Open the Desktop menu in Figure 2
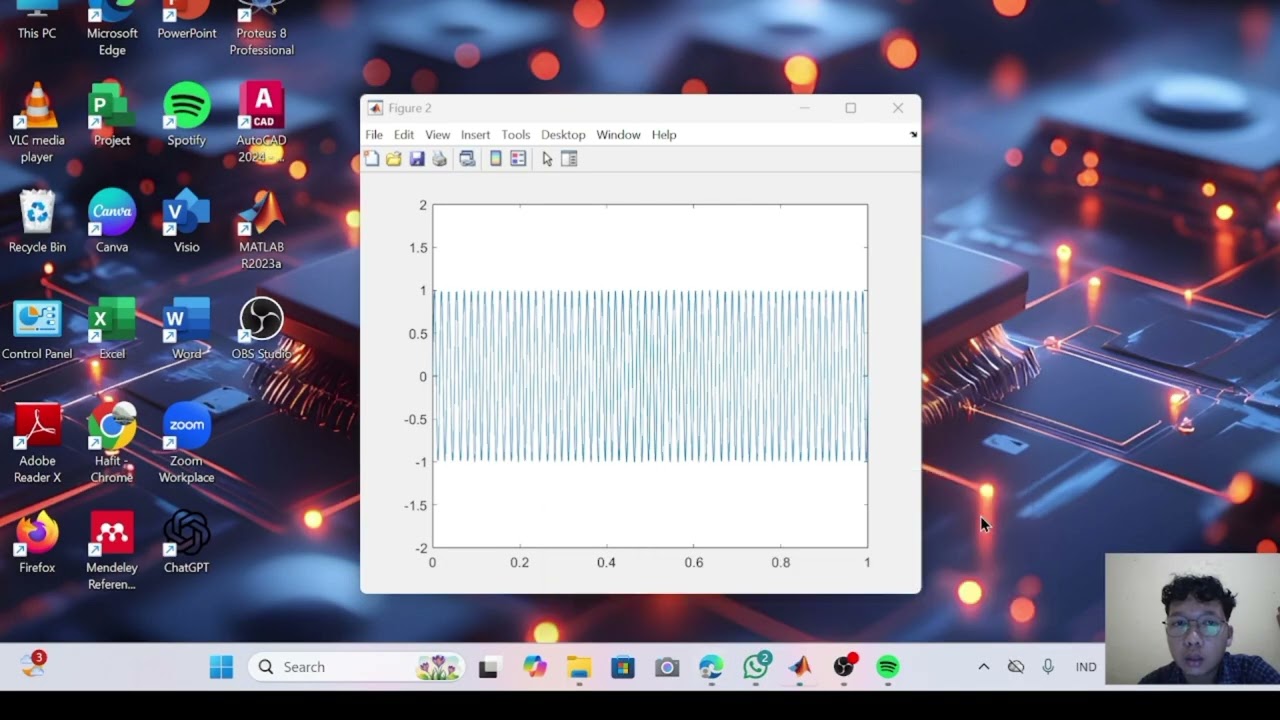The height and width of the screenshot is (720, 1280). 563,135
